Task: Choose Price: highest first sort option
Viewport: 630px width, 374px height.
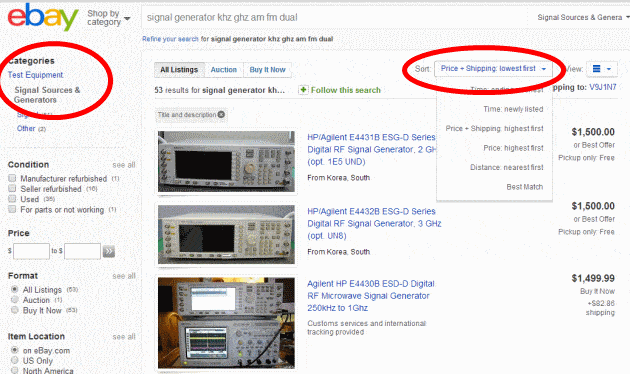Action: click(513, 148)
